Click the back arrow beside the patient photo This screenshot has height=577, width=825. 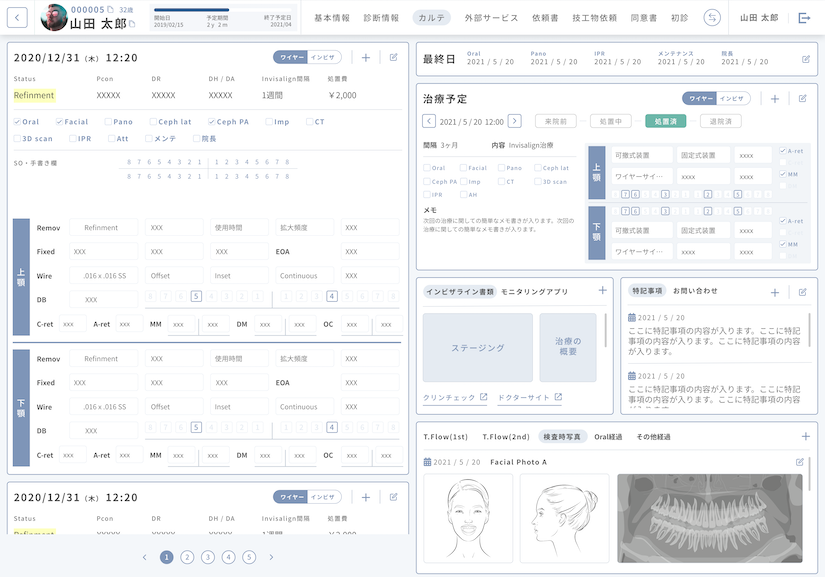tap(19, 17)
